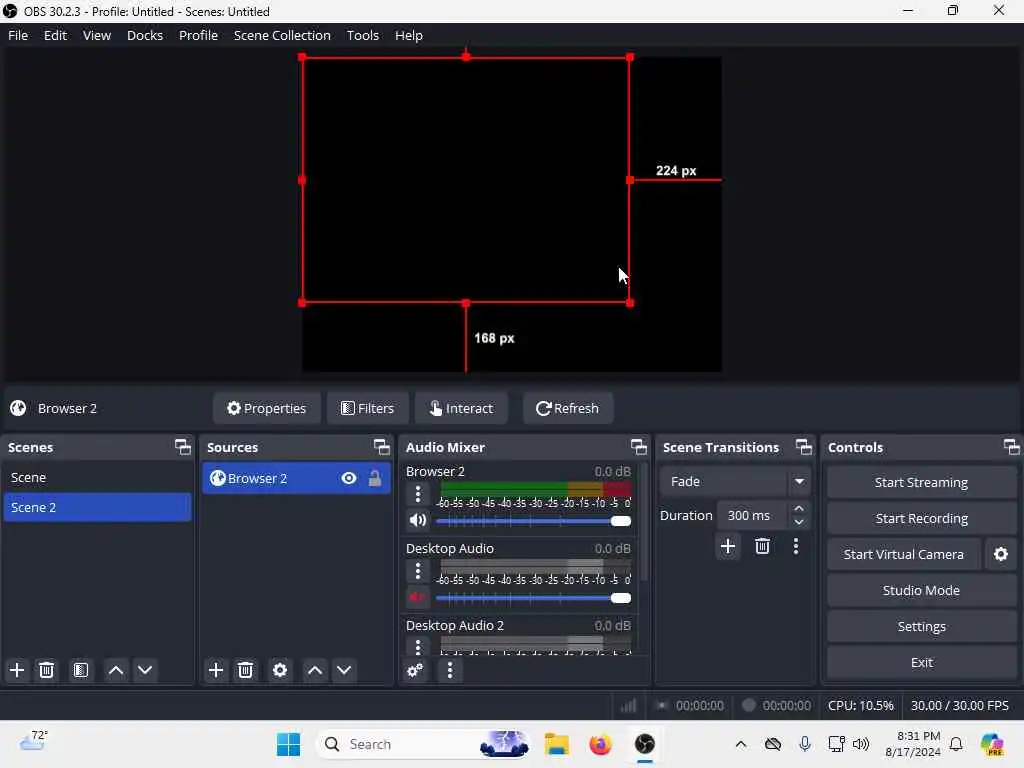Open scene filters icon in Scenes dock
The width and height of the screenshot is (1024, 768).
coord(81,670)
